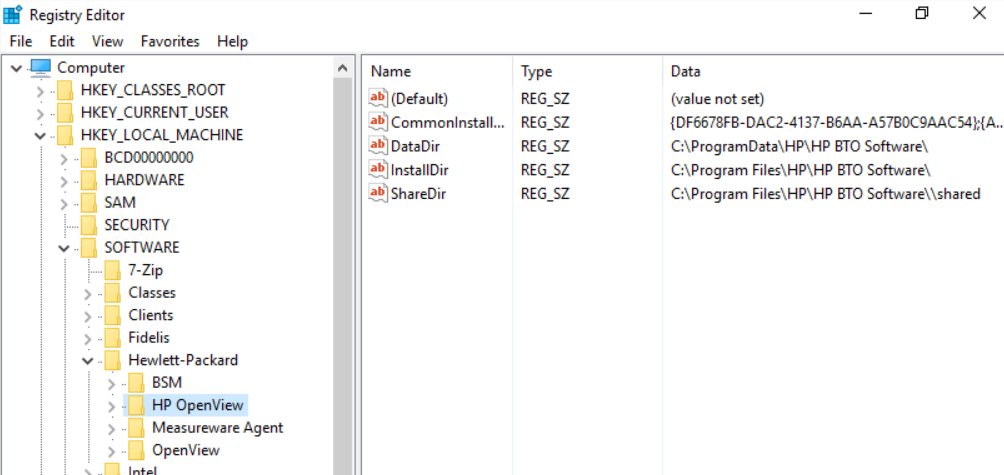Select the HKEY_LOCAL_MACHINE tree label
The height and width of the screenshot is (475, 1004).
(x=162, y=135)
